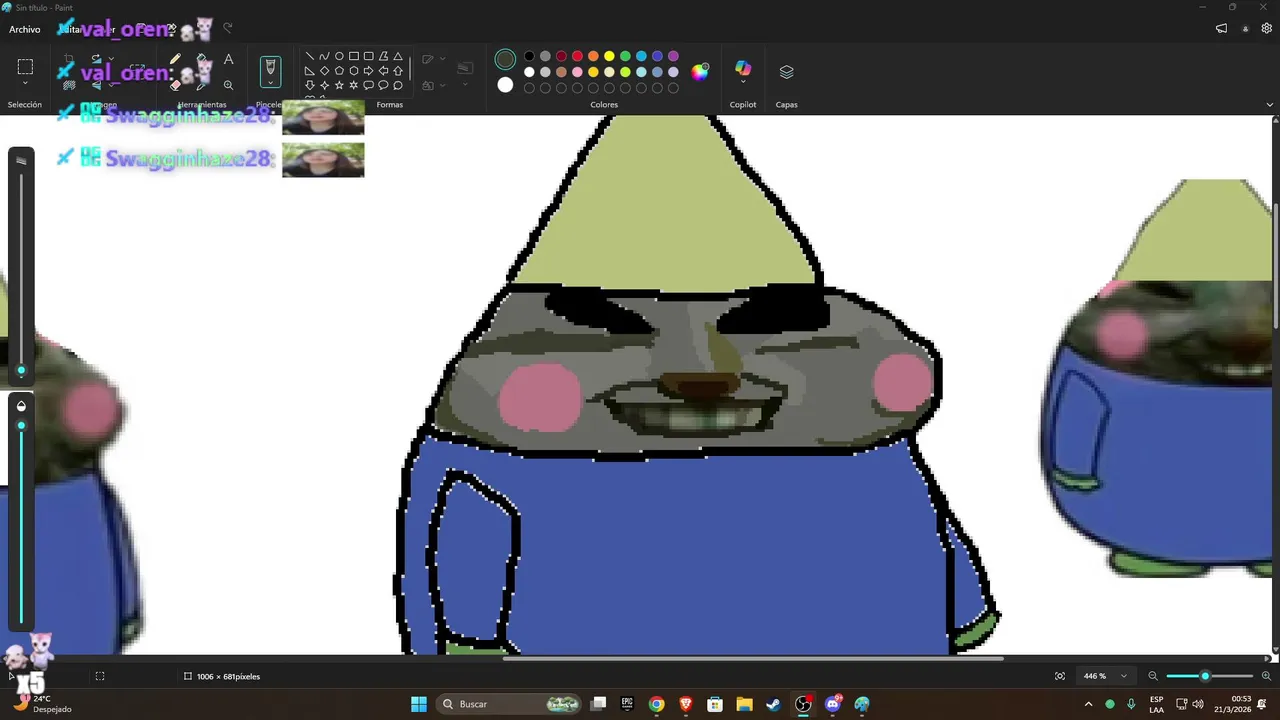The width and height of the screenshot is (1280, 720).
Task: Pick the green color swatch
Action: tap(625, 56)
